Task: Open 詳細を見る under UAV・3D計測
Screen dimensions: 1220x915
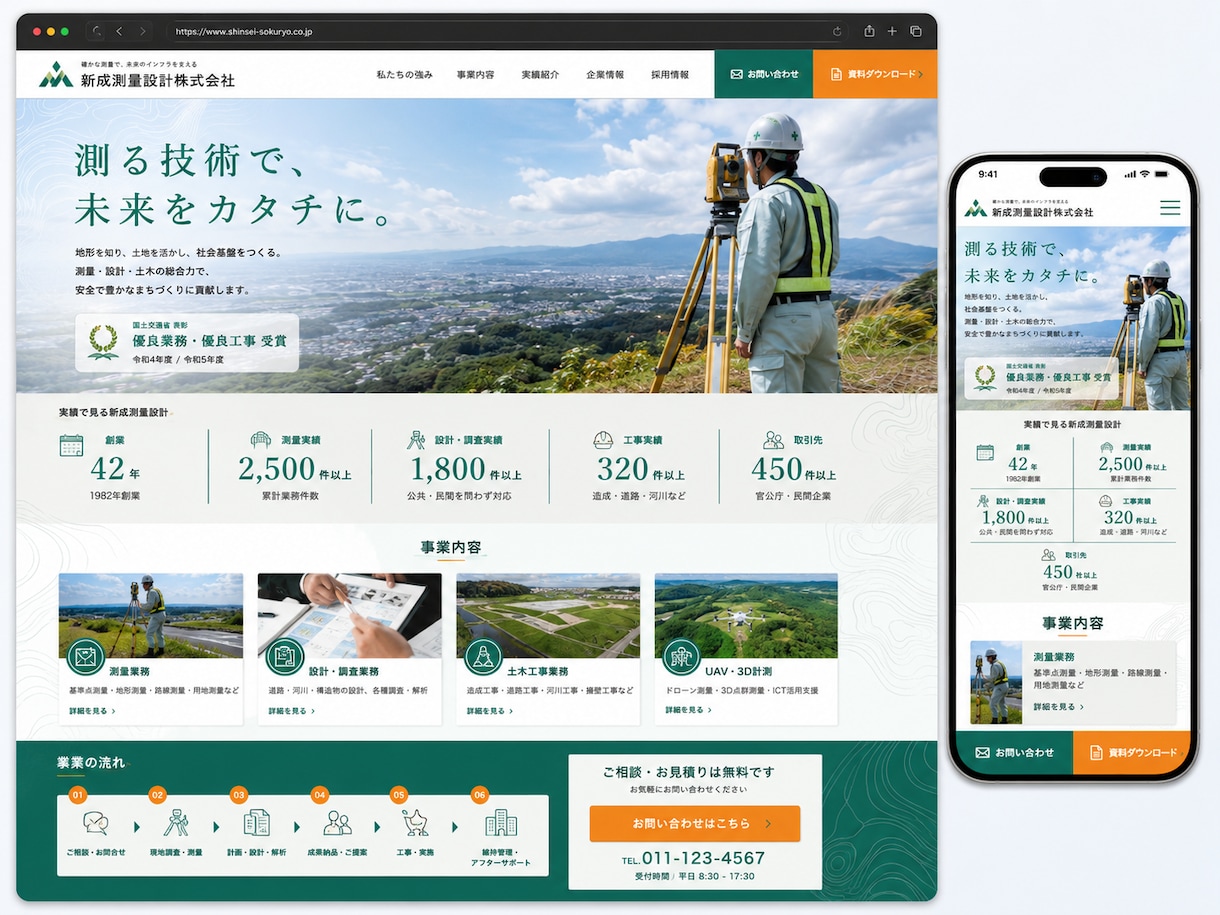Action: coord(688,711)
